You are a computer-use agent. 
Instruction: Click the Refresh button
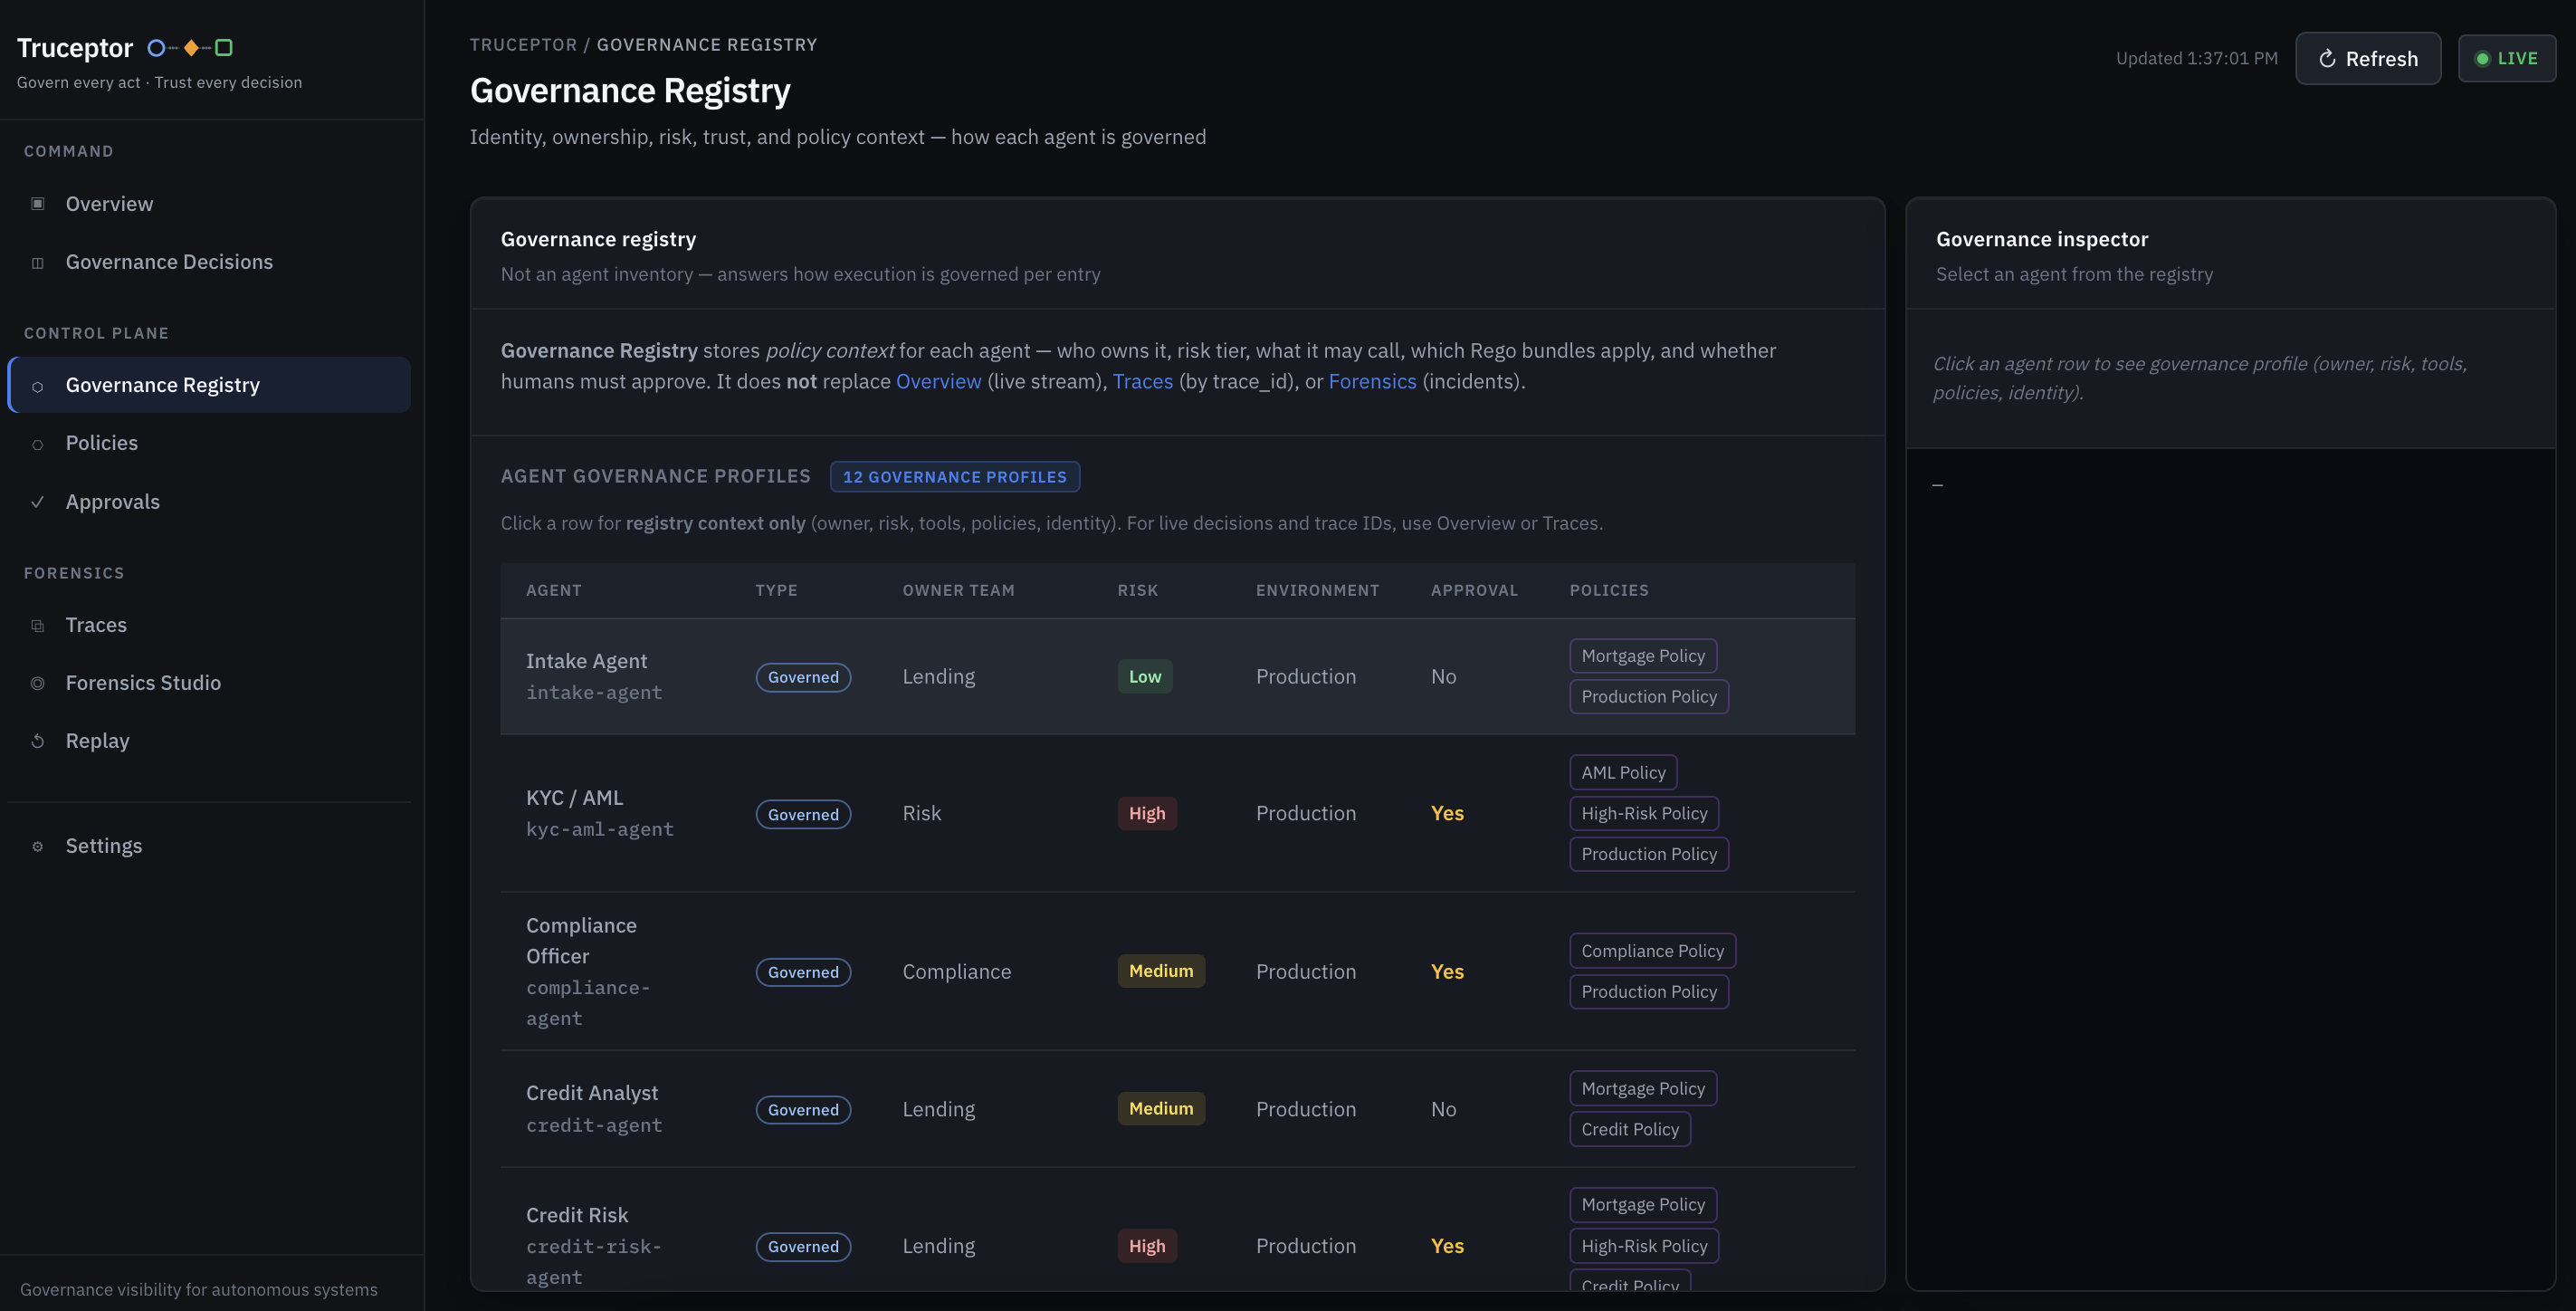pos(2368,59)
